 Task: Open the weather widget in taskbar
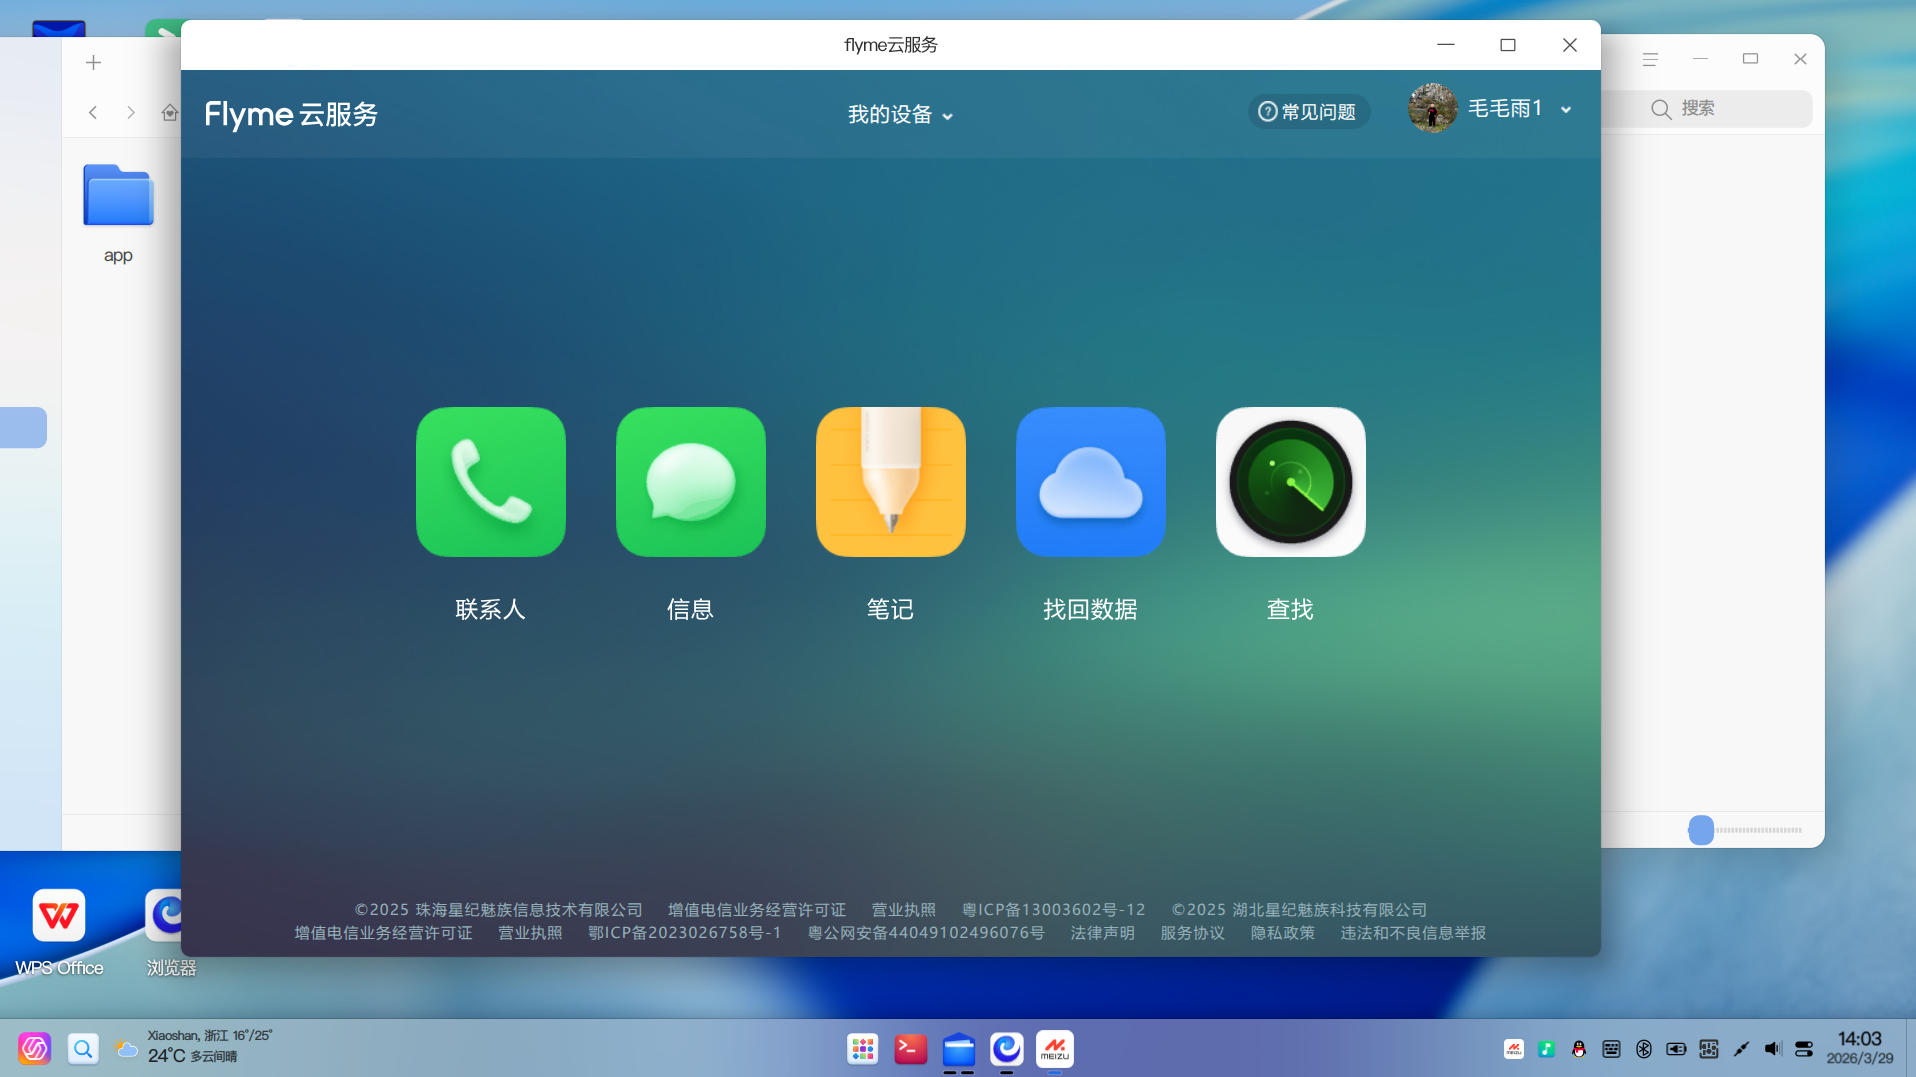pyautogui.click(x=192, y=1047)
